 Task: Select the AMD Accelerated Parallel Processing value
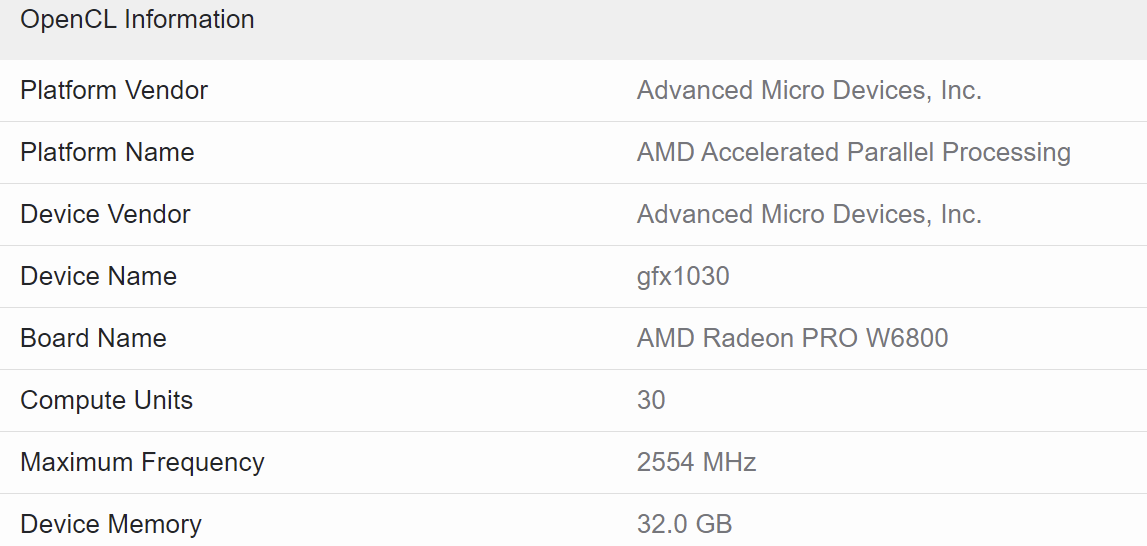853,152
